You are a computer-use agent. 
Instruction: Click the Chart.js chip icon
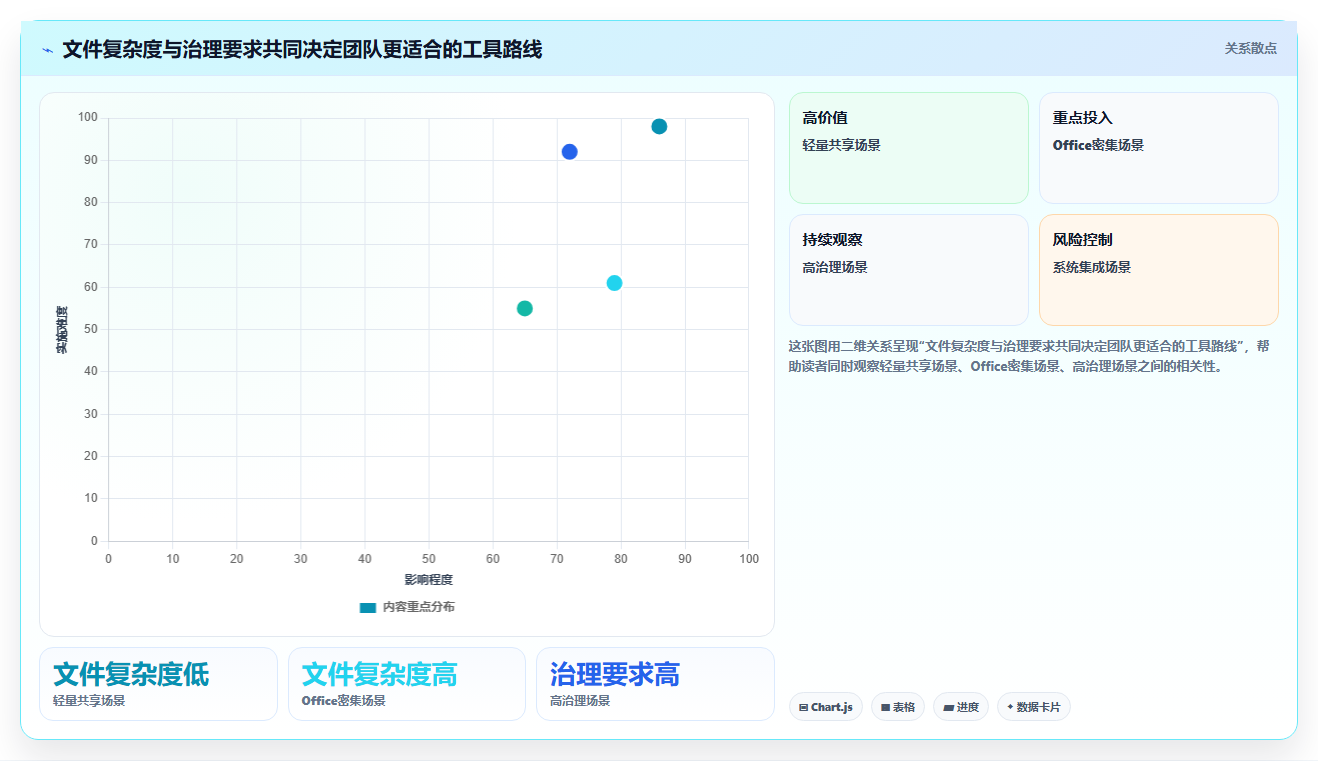804,708
